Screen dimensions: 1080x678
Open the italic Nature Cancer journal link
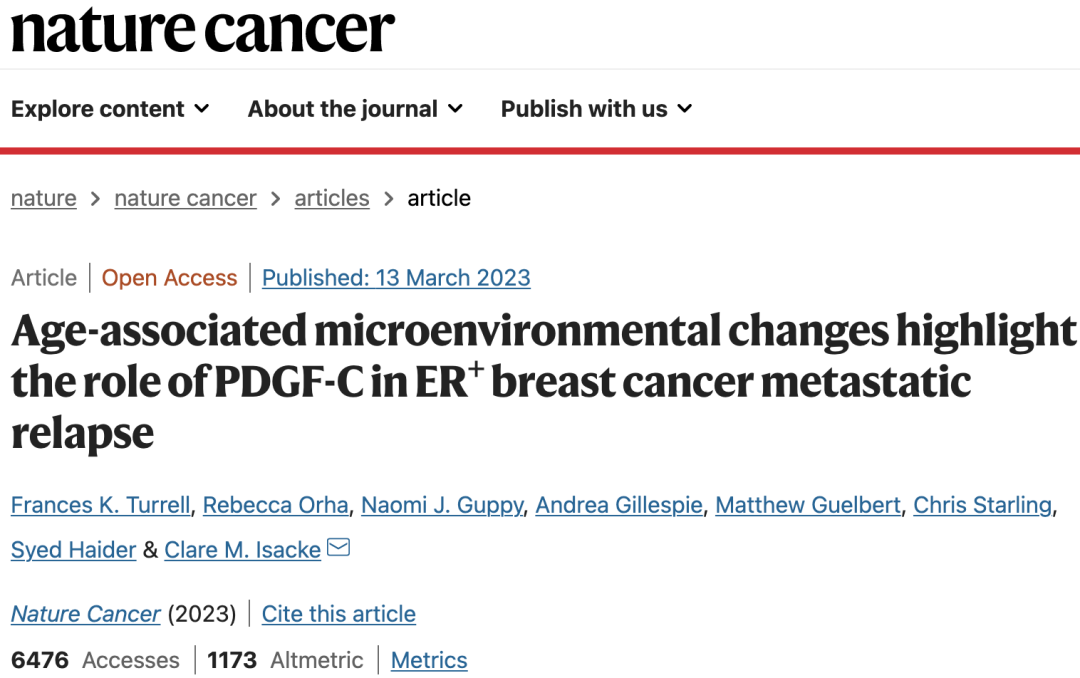(x=86, y=614)
